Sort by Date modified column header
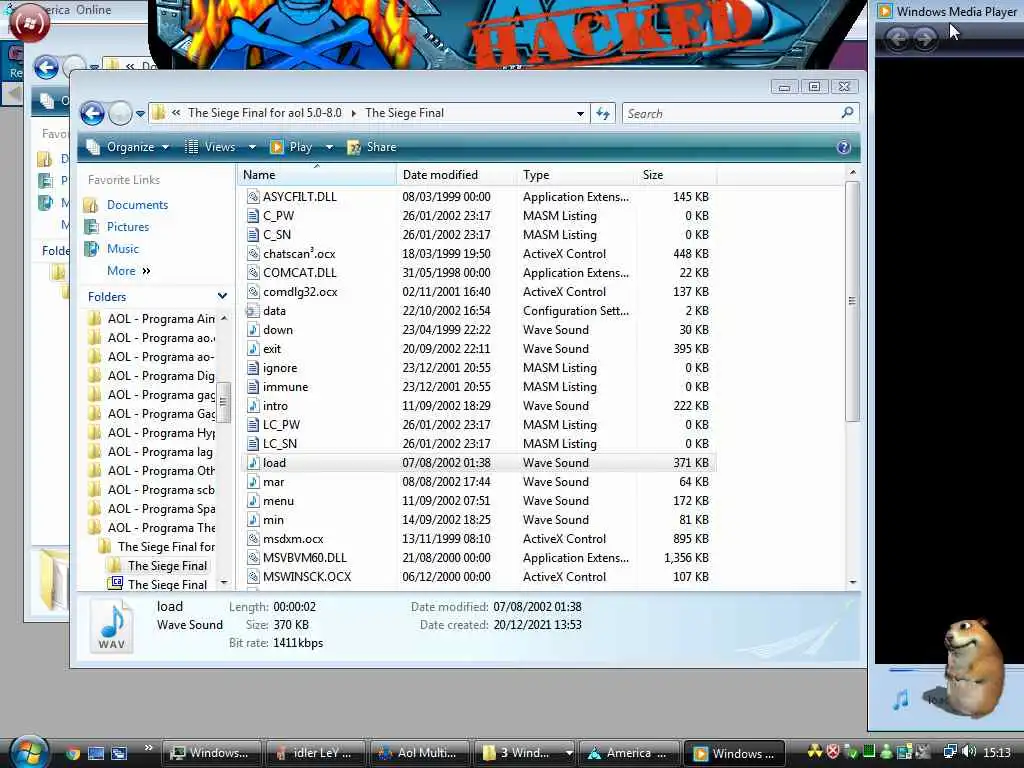 click(x=456, y=175)
